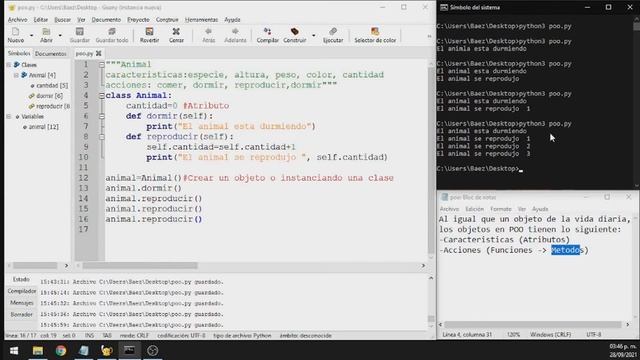Image resolution: width=640 pixels, height=360 pixels.
Task: Click the Nuevo file toolbar icon
Action: point(16,35)
